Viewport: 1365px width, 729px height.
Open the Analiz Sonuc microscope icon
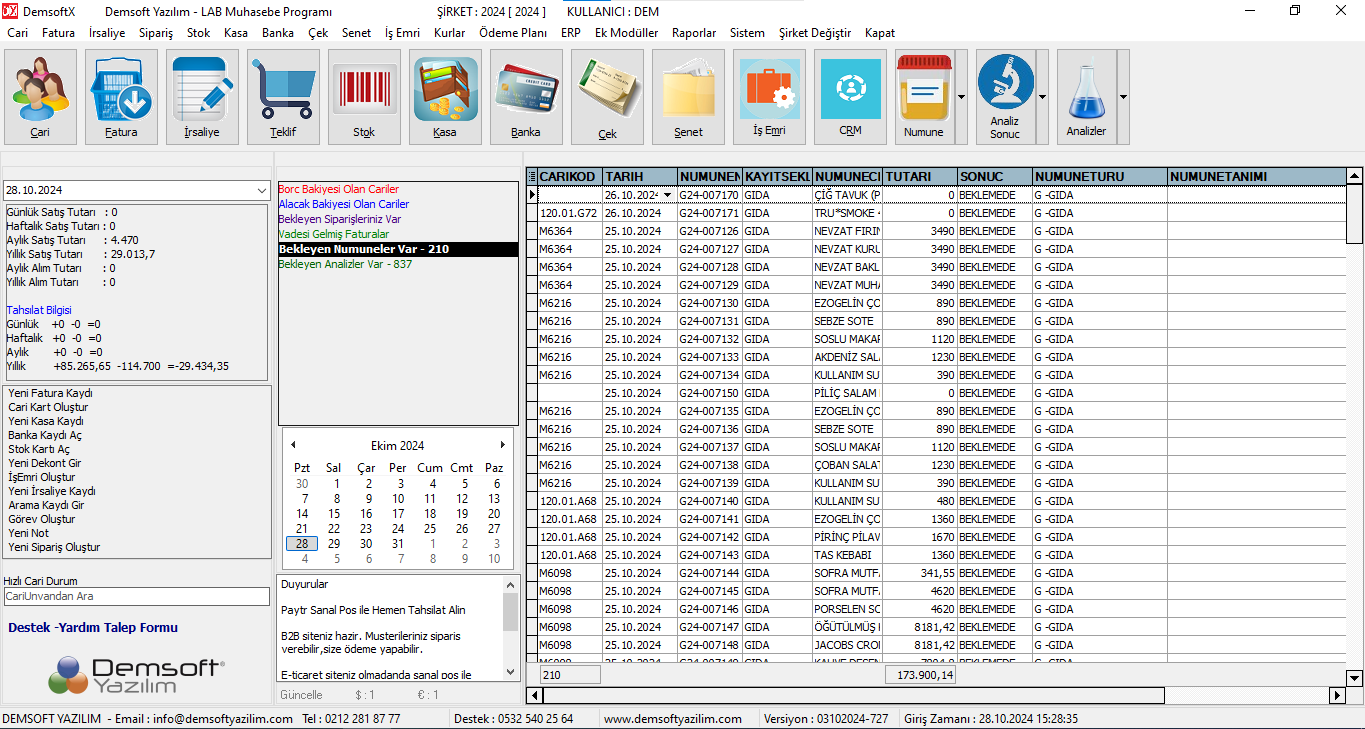point(1005,97)
